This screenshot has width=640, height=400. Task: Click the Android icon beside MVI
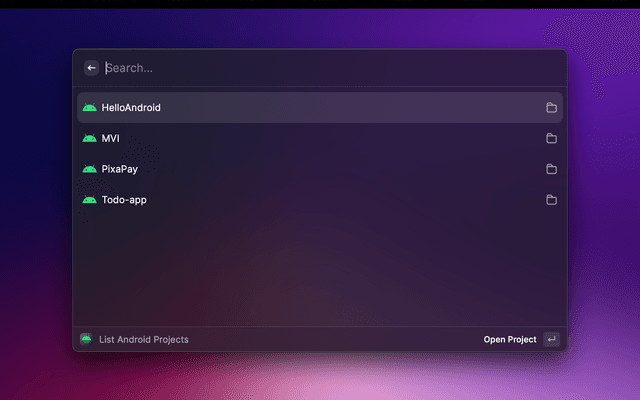click(x=89, y=139)
